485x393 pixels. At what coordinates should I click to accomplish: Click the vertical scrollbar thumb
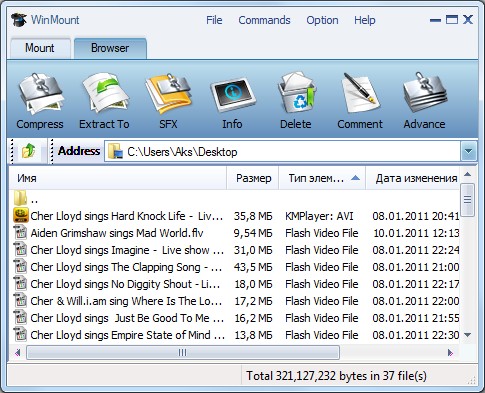(x=467, y=200)
